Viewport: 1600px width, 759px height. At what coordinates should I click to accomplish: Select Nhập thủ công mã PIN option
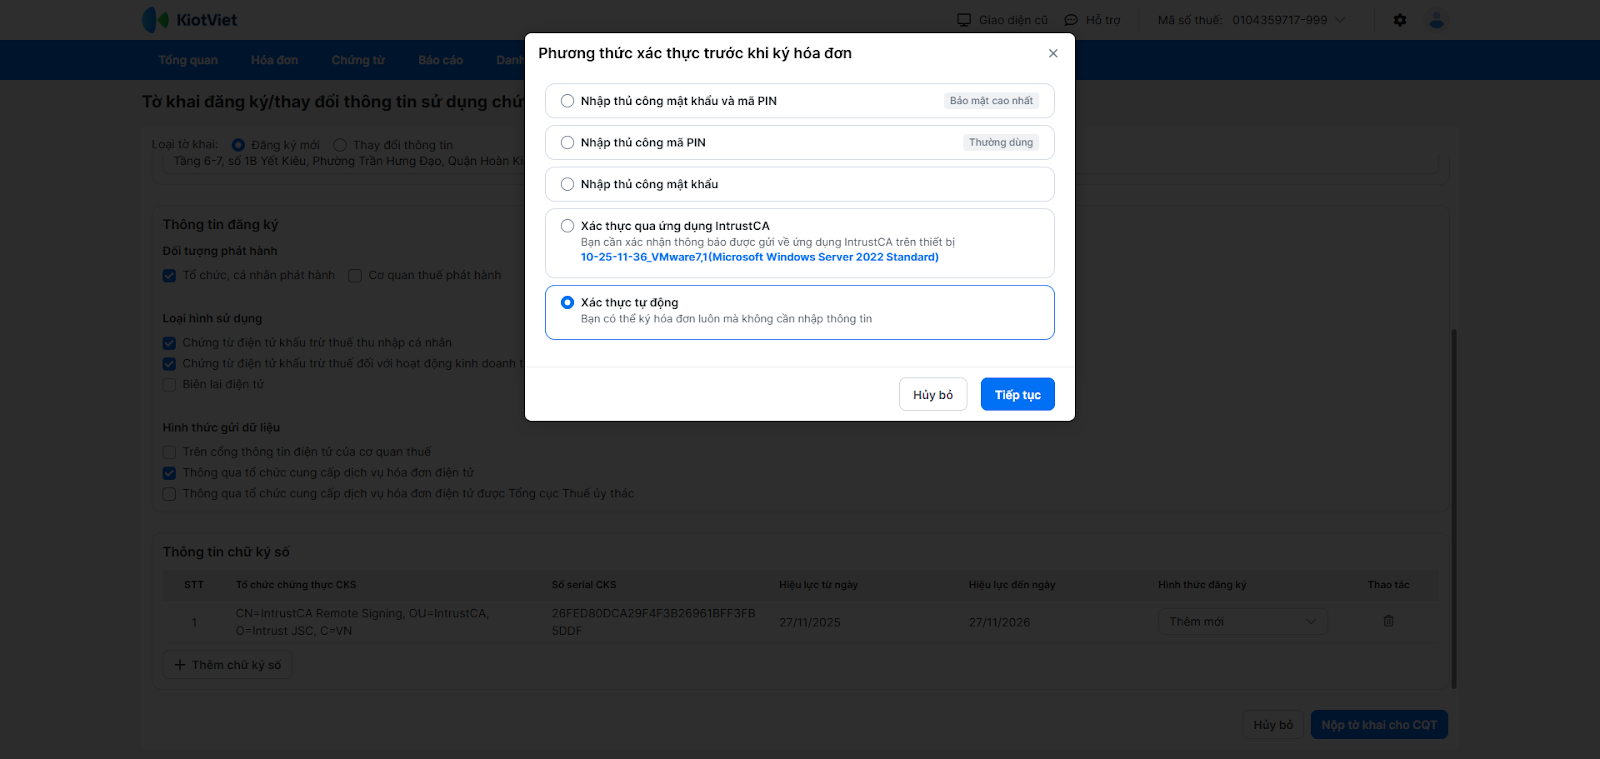(x=568, y=143)
